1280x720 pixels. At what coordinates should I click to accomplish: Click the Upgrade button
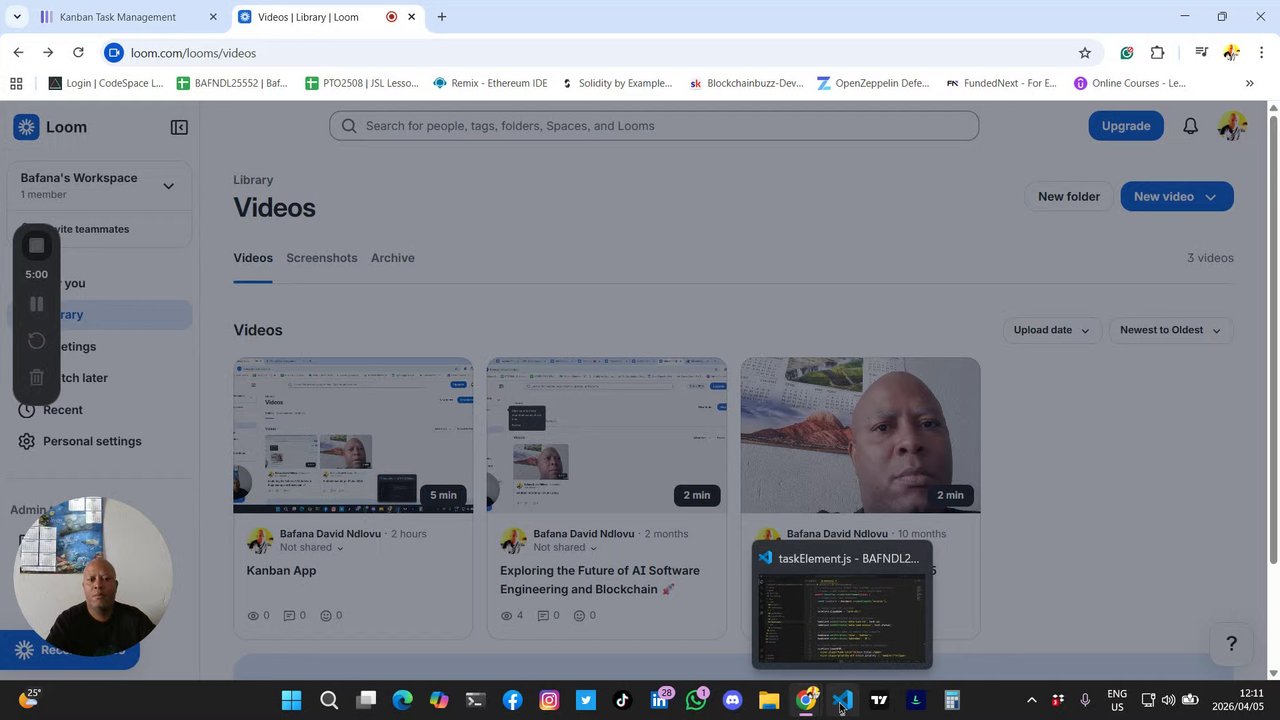pyautogui.click(x=1126, y=126)
